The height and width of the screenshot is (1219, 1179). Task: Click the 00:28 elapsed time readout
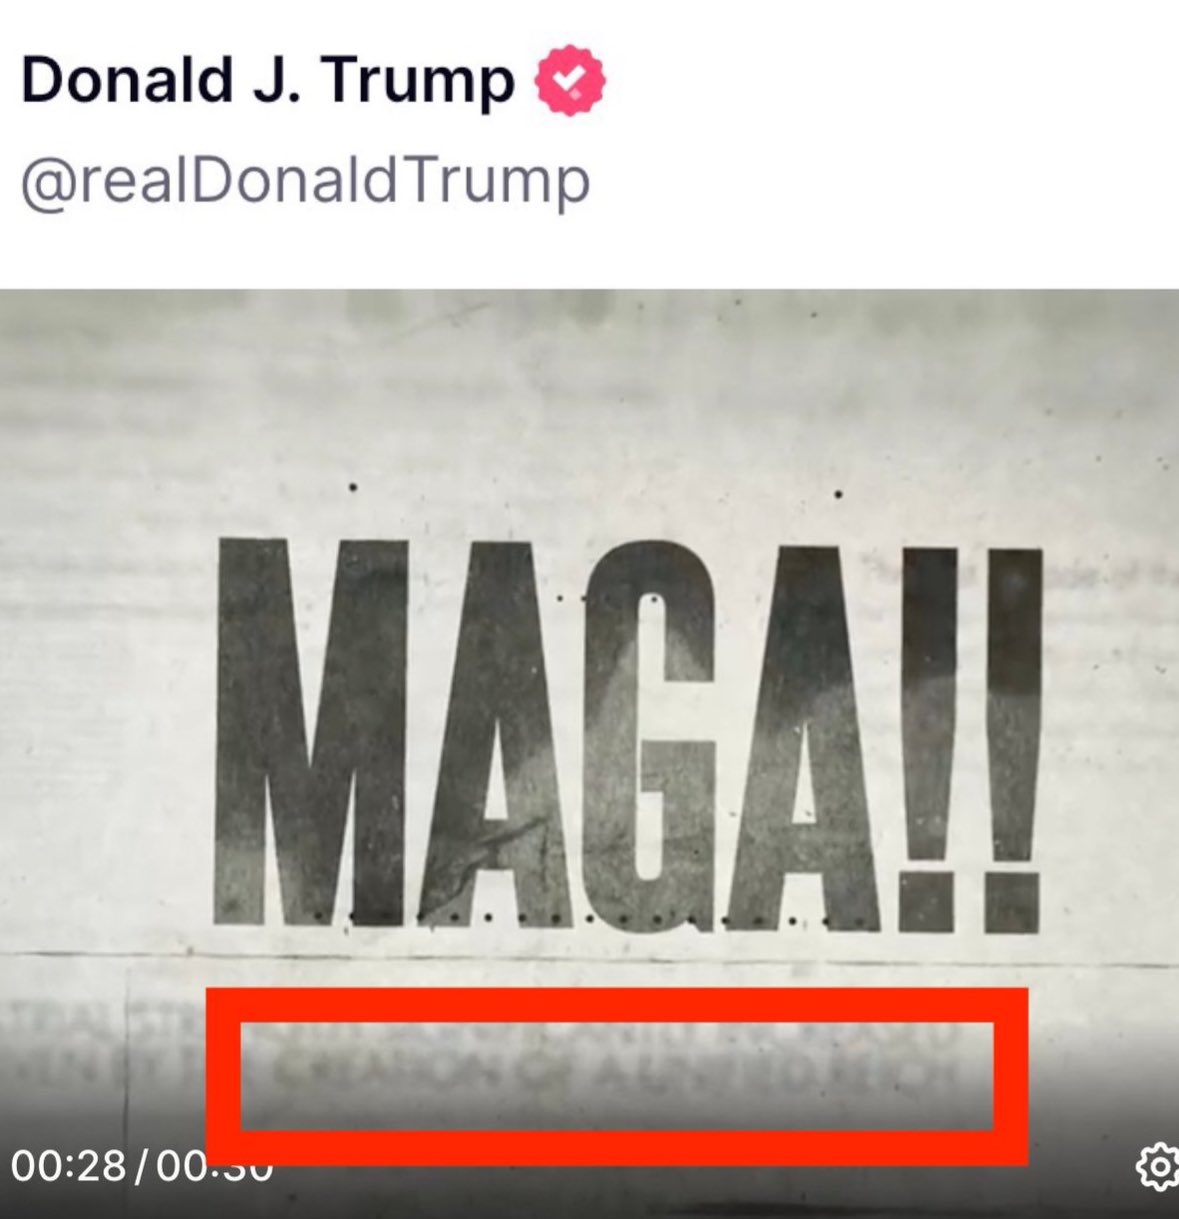click(68, 1167)
